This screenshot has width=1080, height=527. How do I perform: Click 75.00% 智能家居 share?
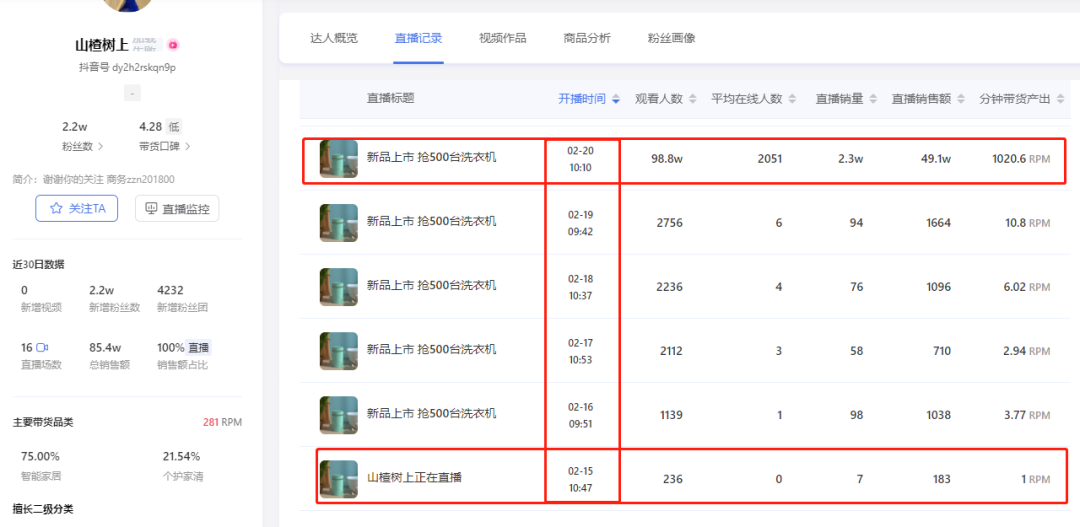pos(40,456)
